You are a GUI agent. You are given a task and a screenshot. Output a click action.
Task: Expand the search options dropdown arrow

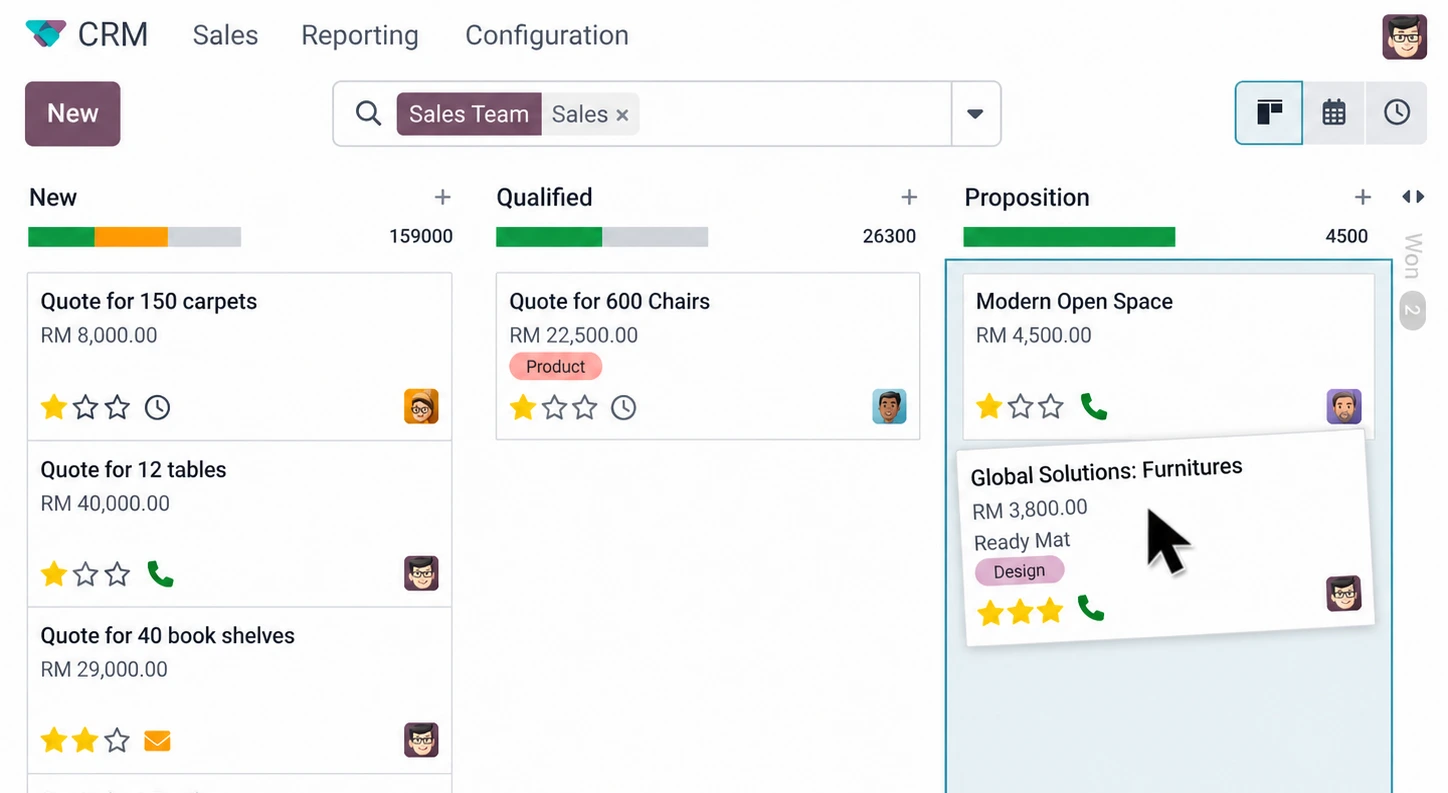(975, 114)
